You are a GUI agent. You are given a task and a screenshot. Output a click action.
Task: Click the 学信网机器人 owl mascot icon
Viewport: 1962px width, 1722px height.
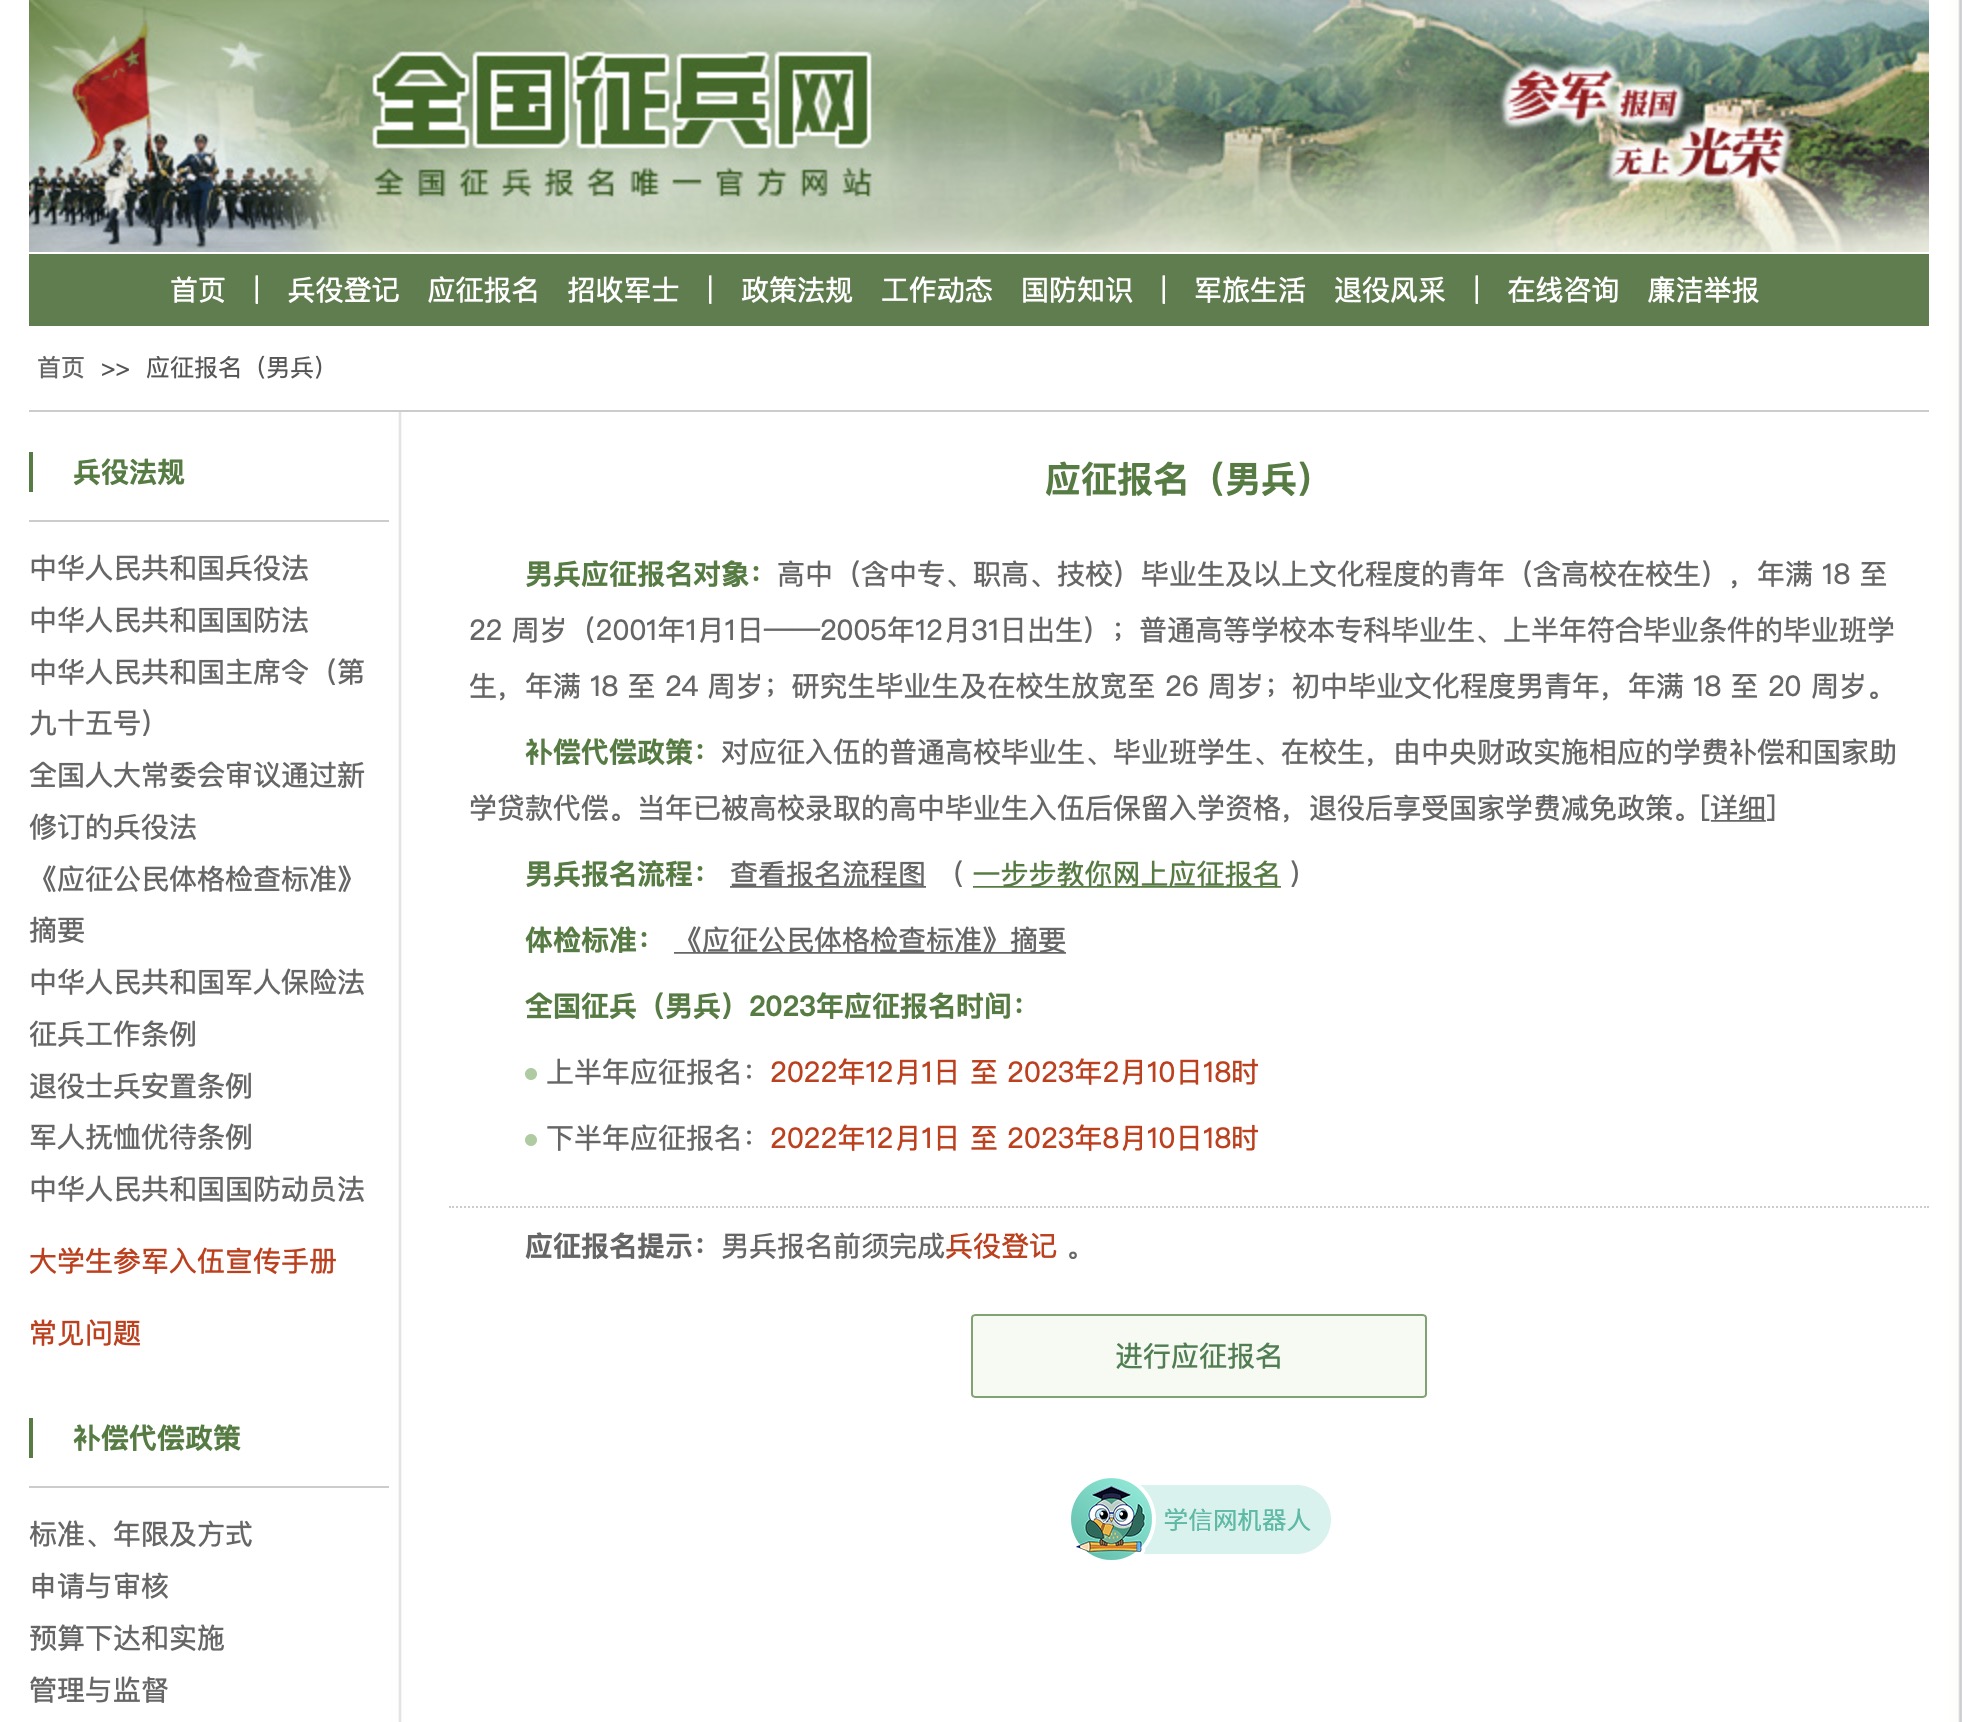click(x=1109, y=1519)
